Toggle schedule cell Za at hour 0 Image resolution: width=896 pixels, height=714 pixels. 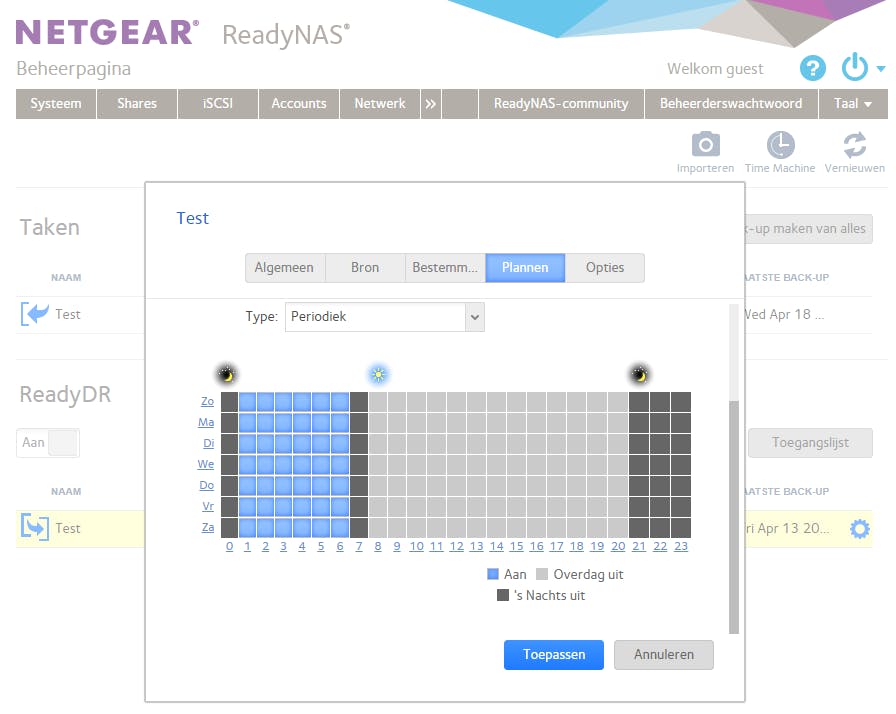pos(229,528)
